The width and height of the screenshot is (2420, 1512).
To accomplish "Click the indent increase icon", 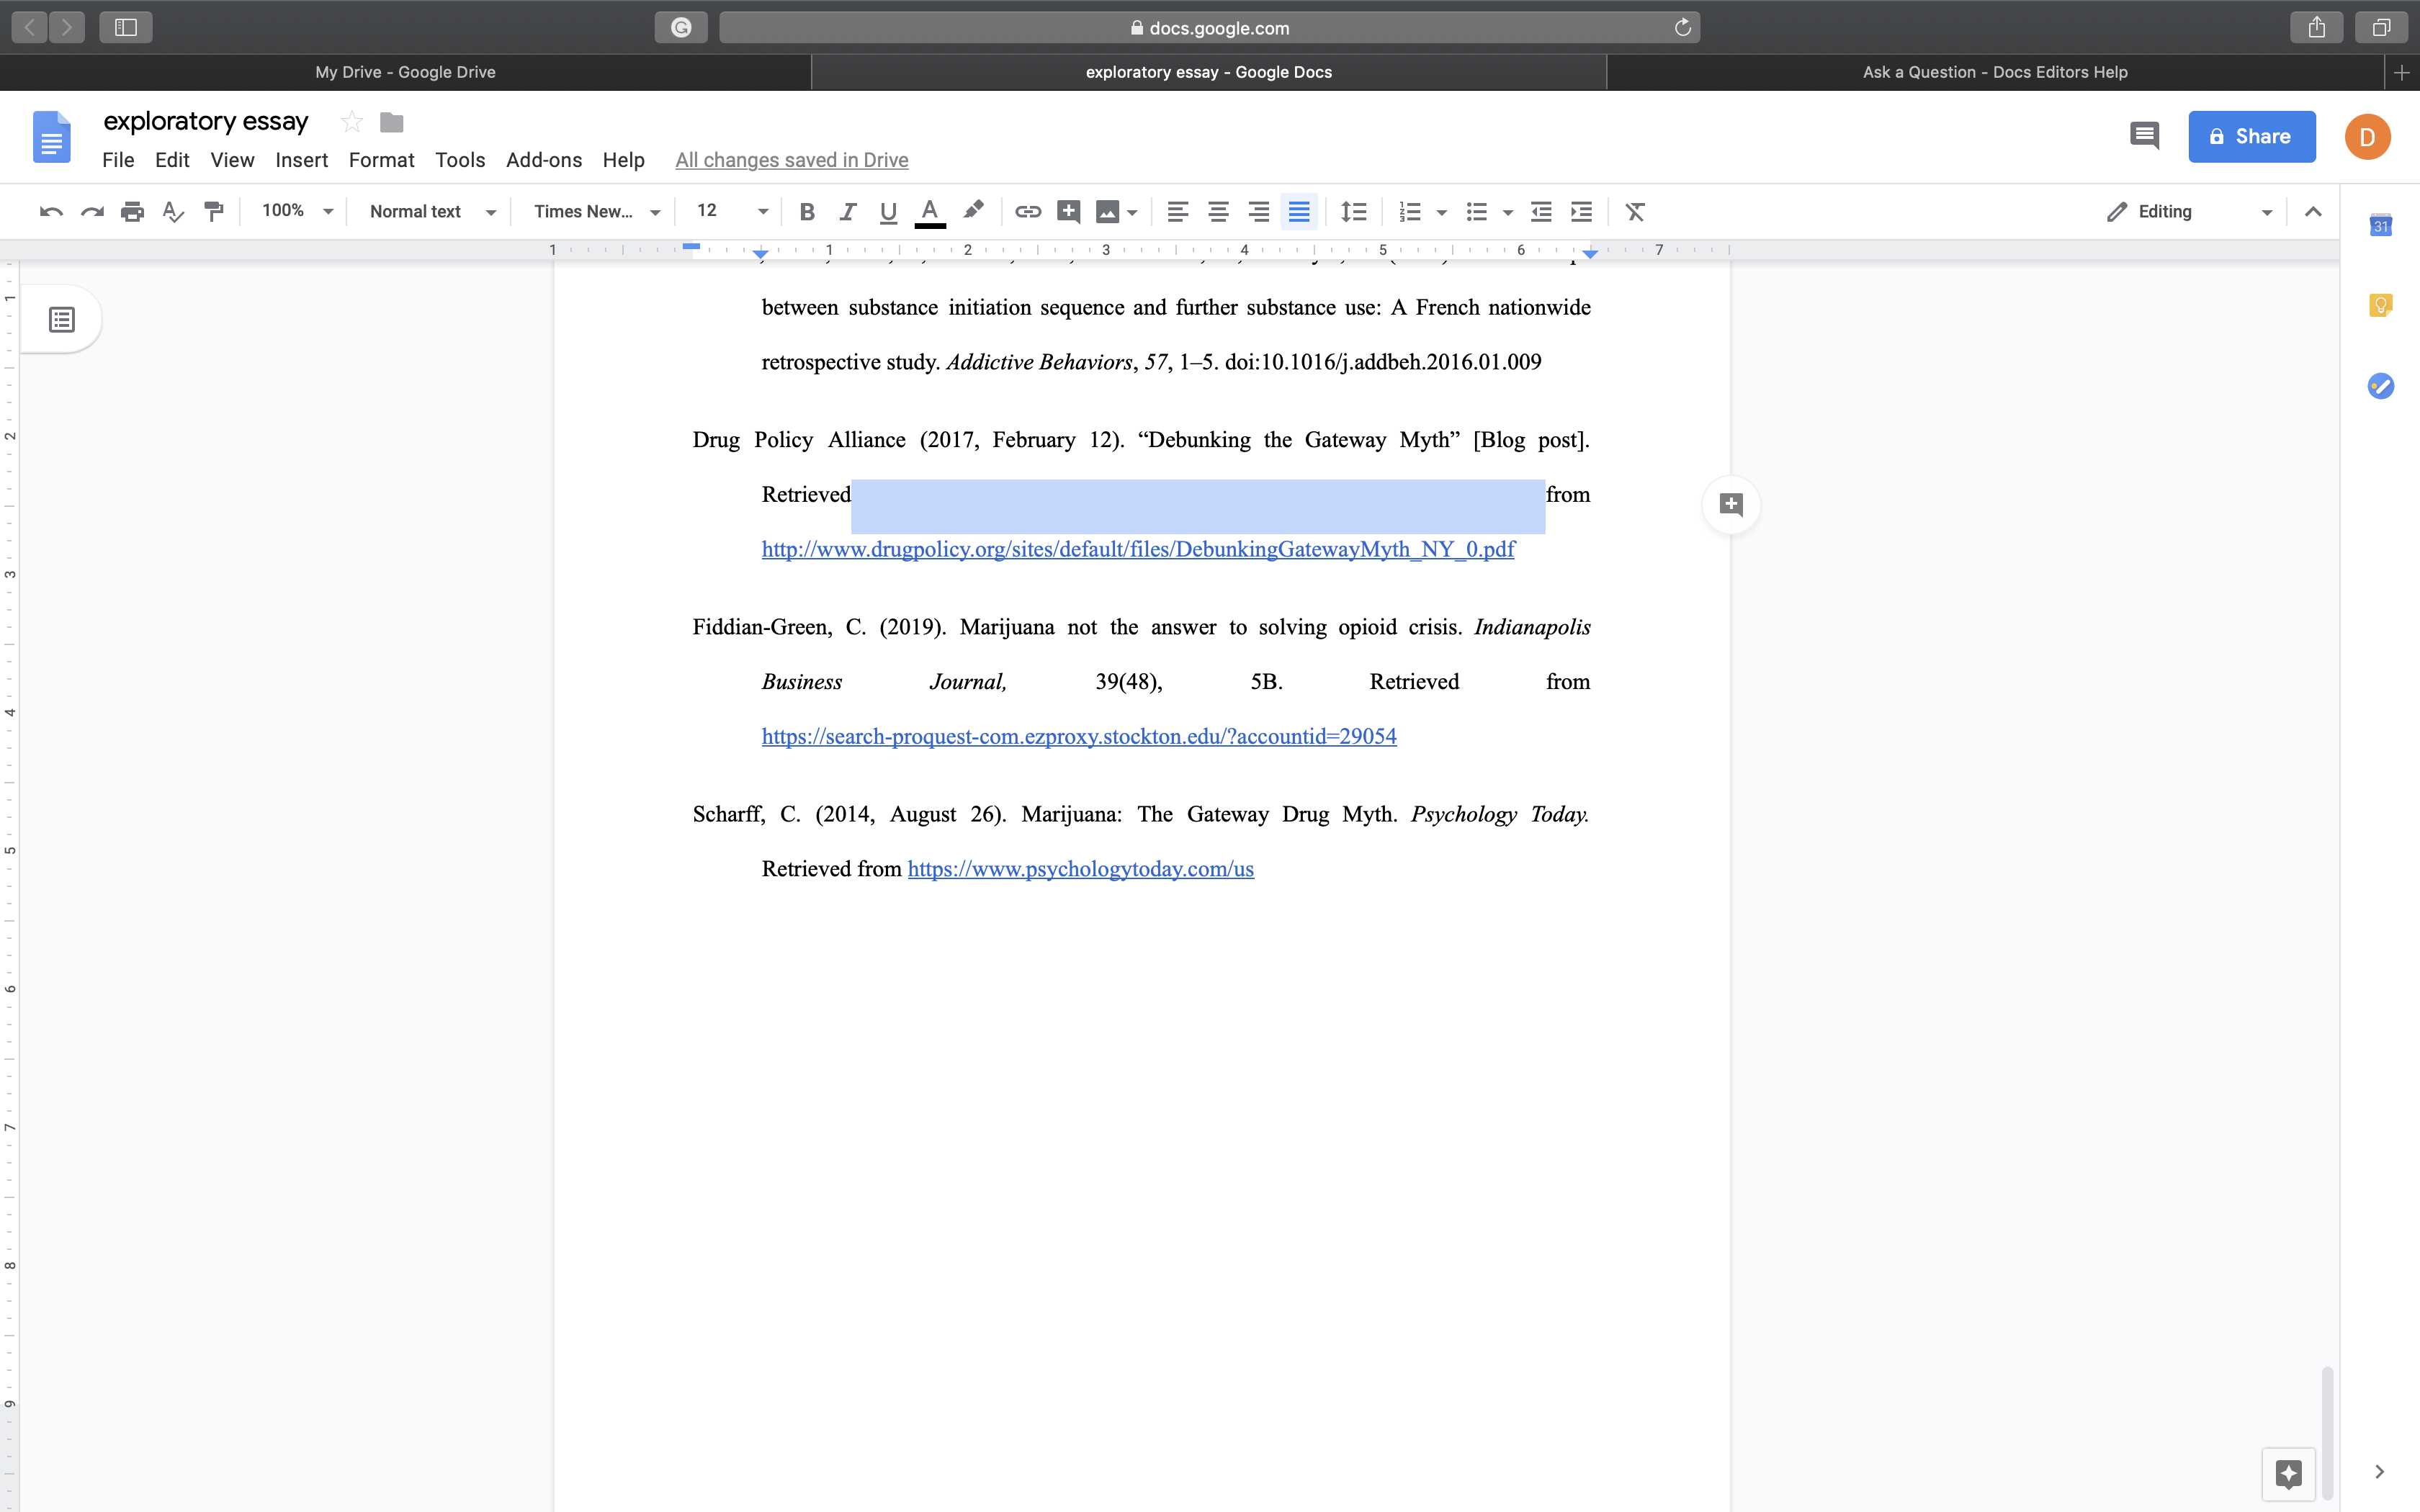I will (1580, 211).
